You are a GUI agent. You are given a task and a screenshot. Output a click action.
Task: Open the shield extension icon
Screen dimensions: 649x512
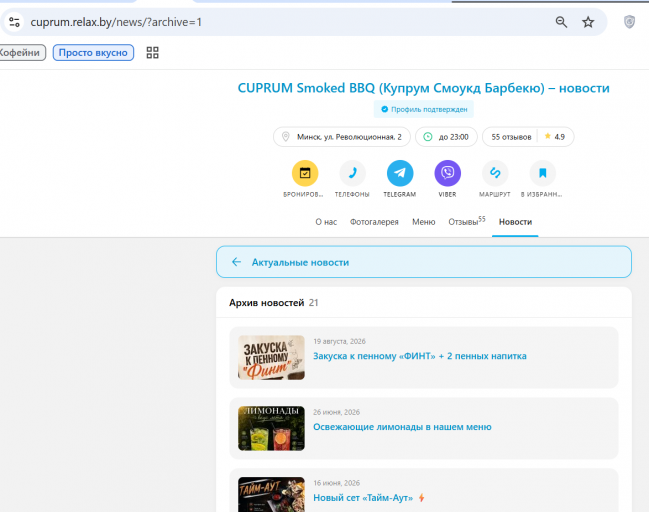point(629,22)
